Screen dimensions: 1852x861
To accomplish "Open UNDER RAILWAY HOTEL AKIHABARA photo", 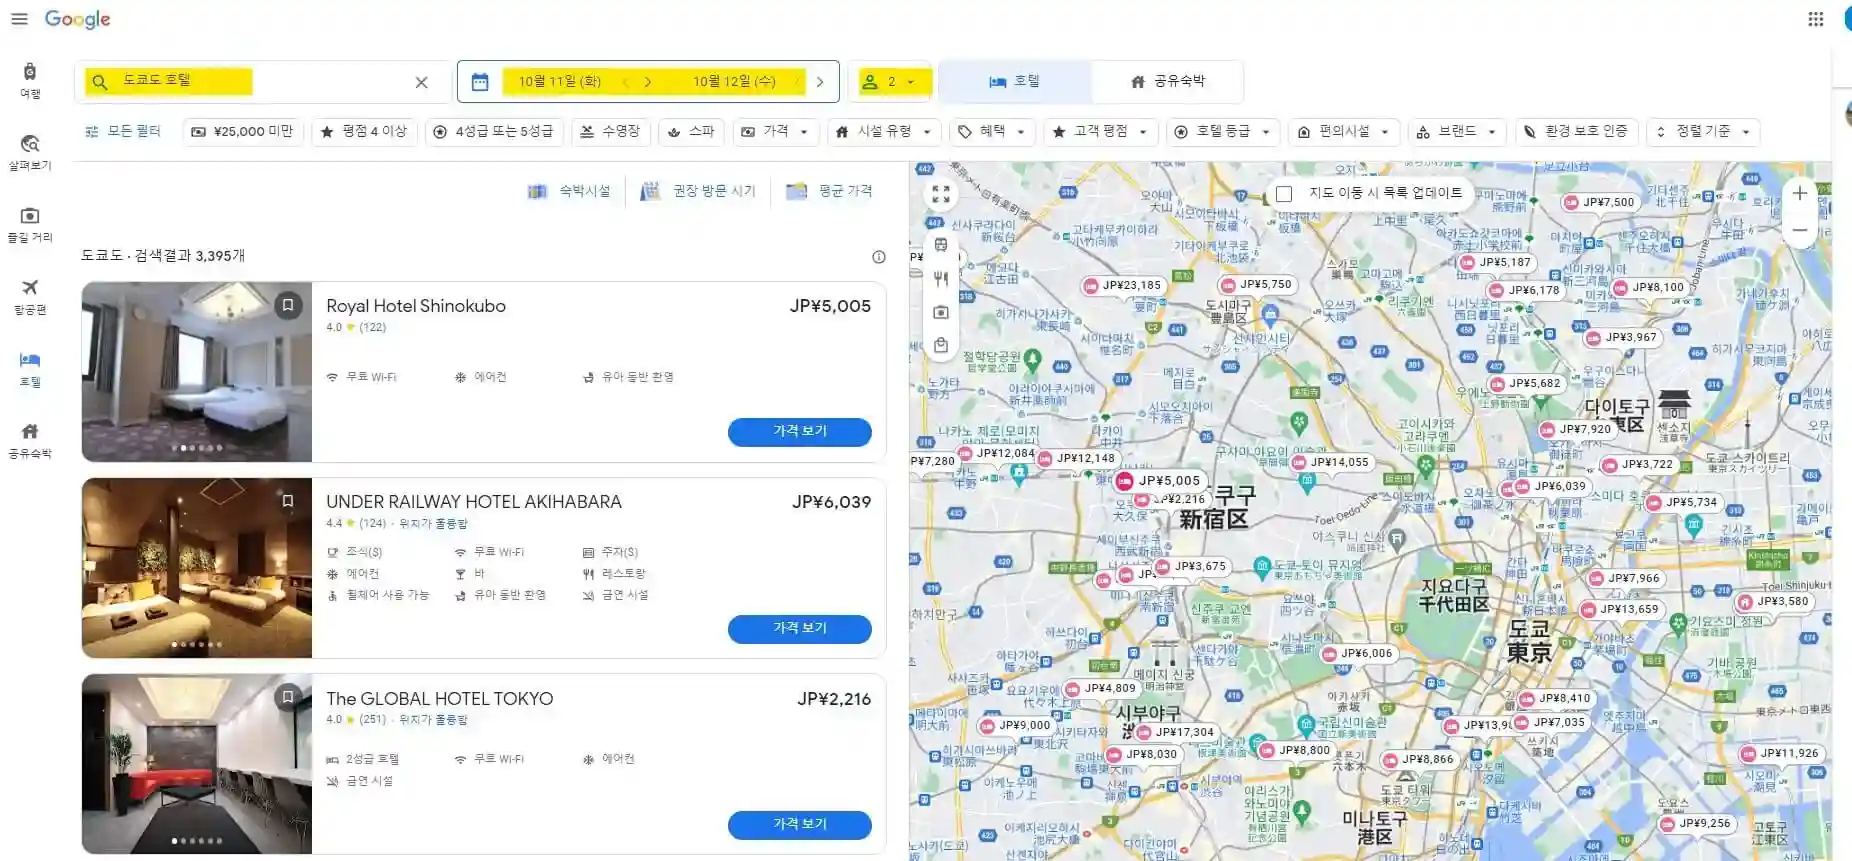I will pos(197,568).
